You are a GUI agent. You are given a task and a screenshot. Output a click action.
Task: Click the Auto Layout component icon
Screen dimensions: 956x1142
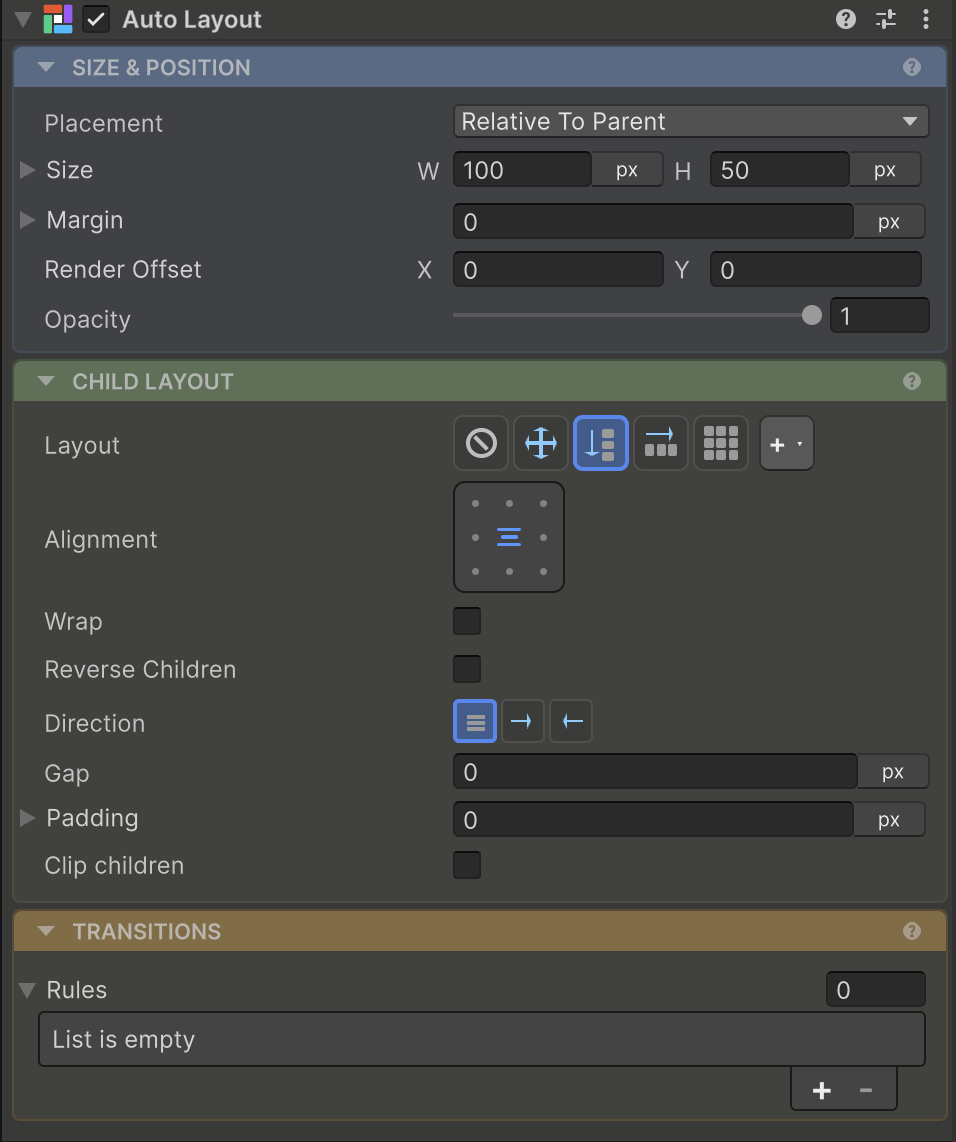click(x=58, y=20)
